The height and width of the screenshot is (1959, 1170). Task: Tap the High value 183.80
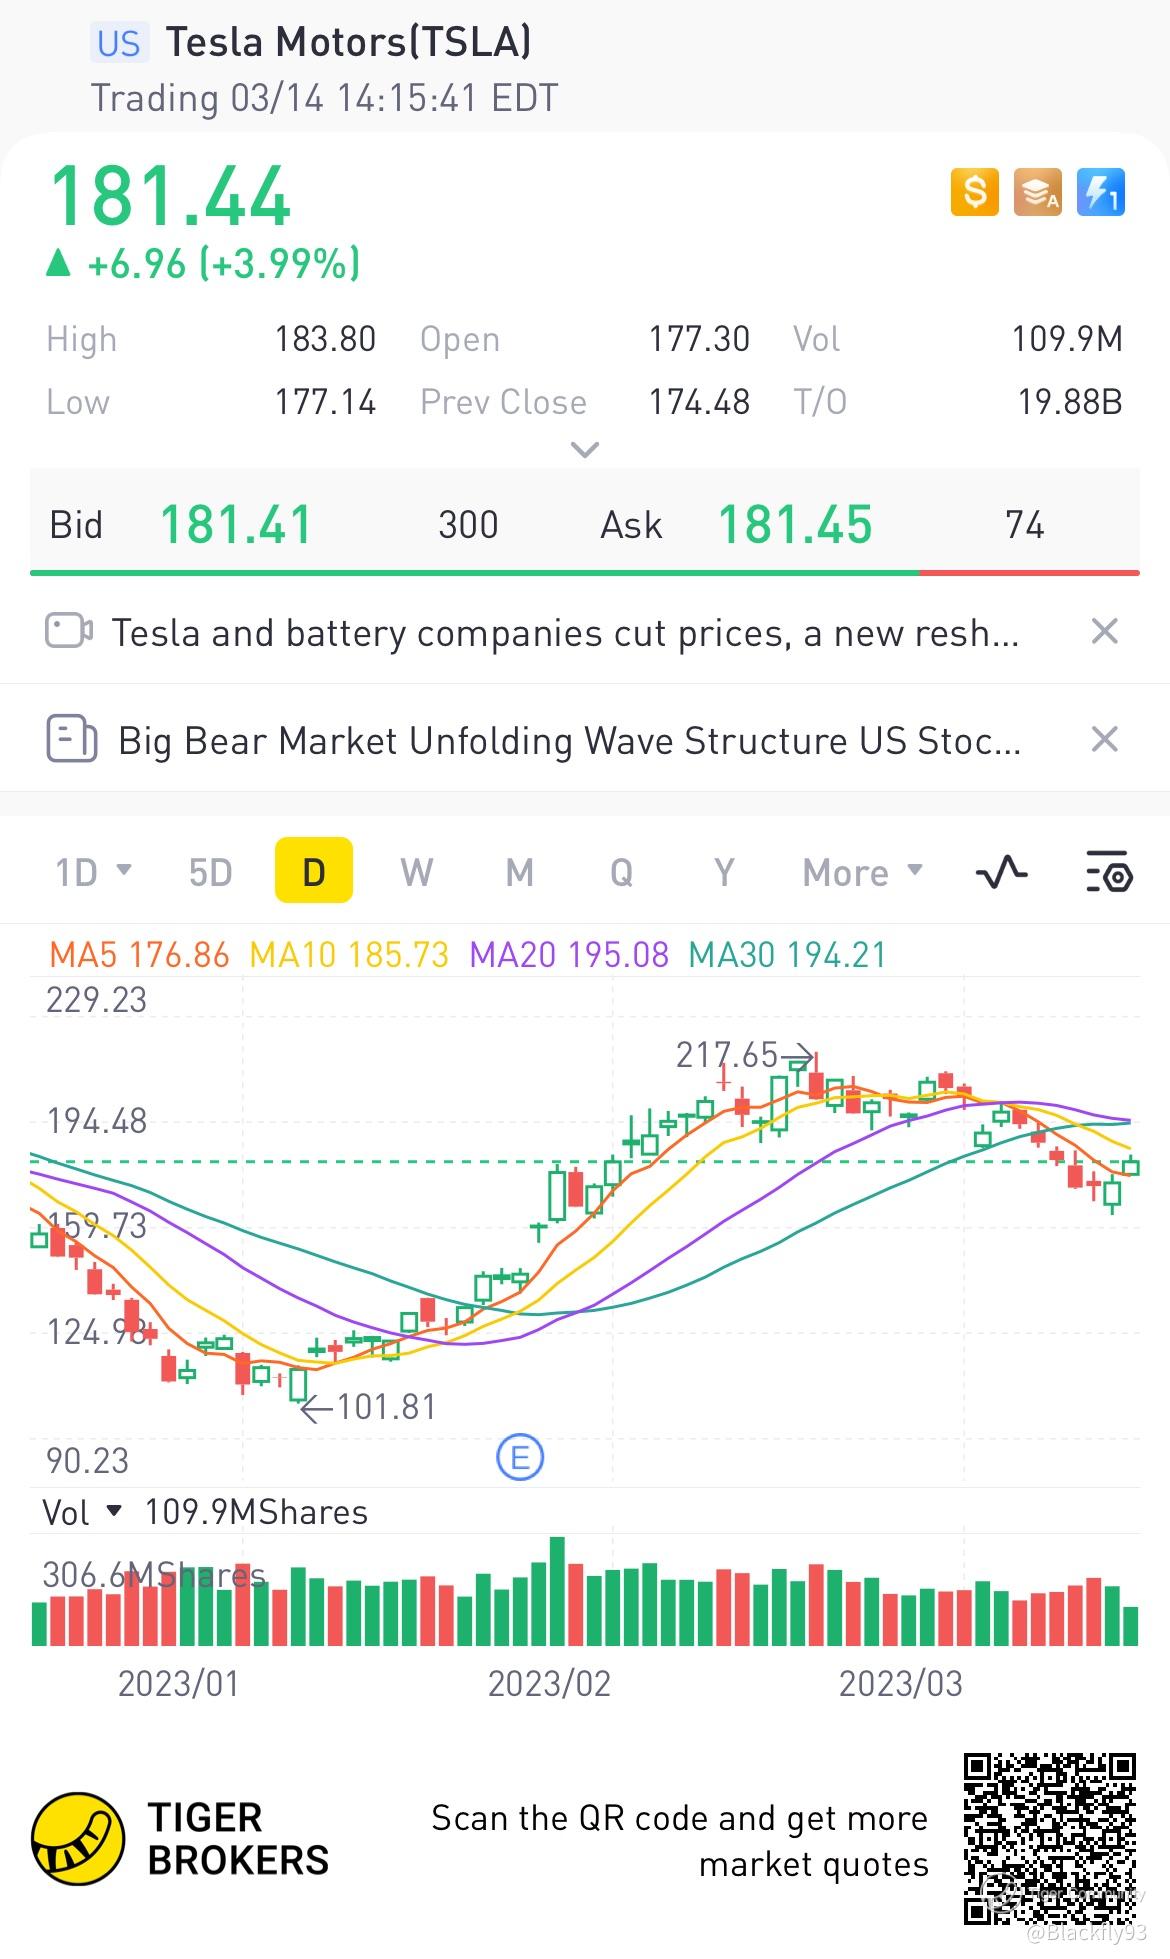pyautogui.click(x=325, y=339)
